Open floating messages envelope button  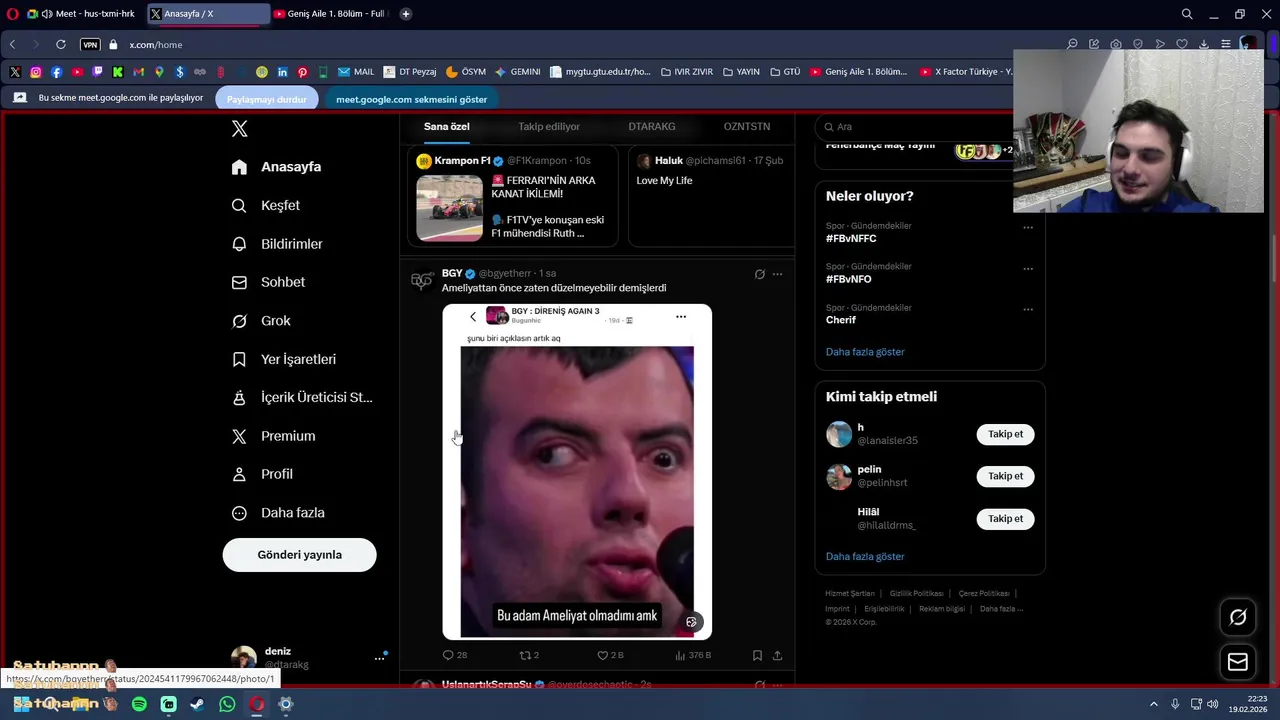(x=1238, y=662)
